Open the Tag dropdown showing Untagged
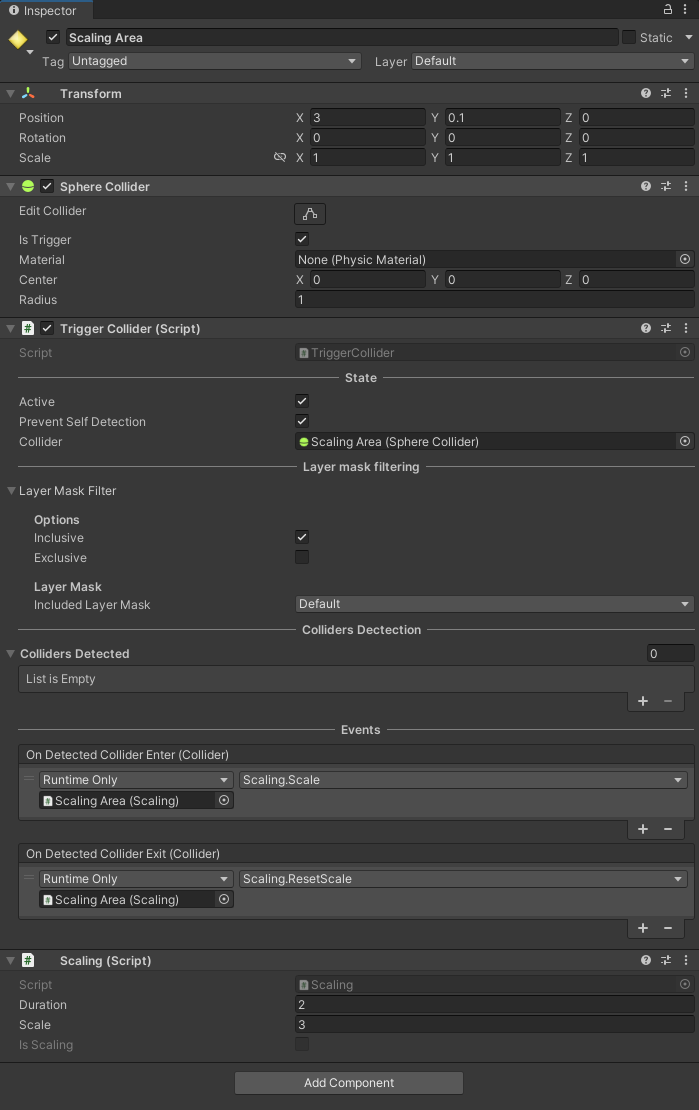 point(213,61)
